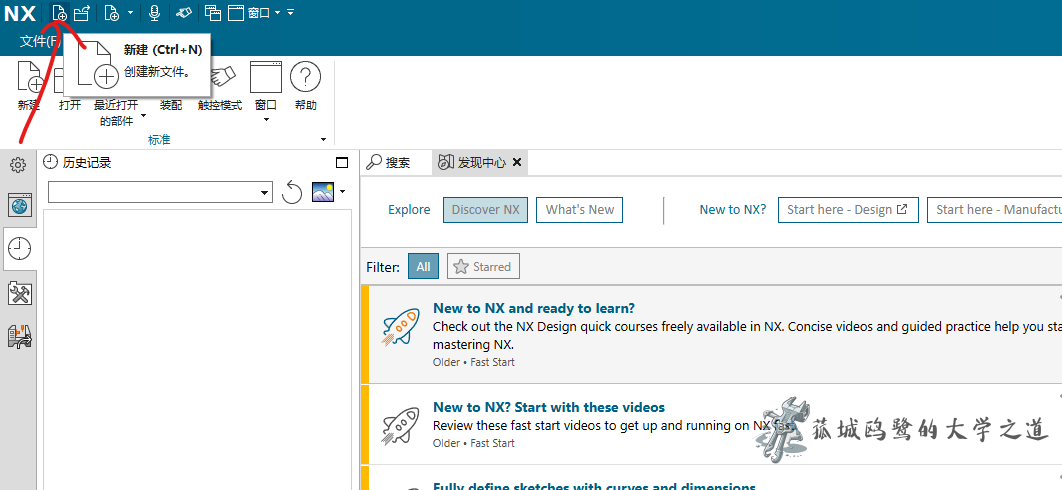Expand the 标准 group options arrow
Screen dimensions: 1062x490
(323, 140)
